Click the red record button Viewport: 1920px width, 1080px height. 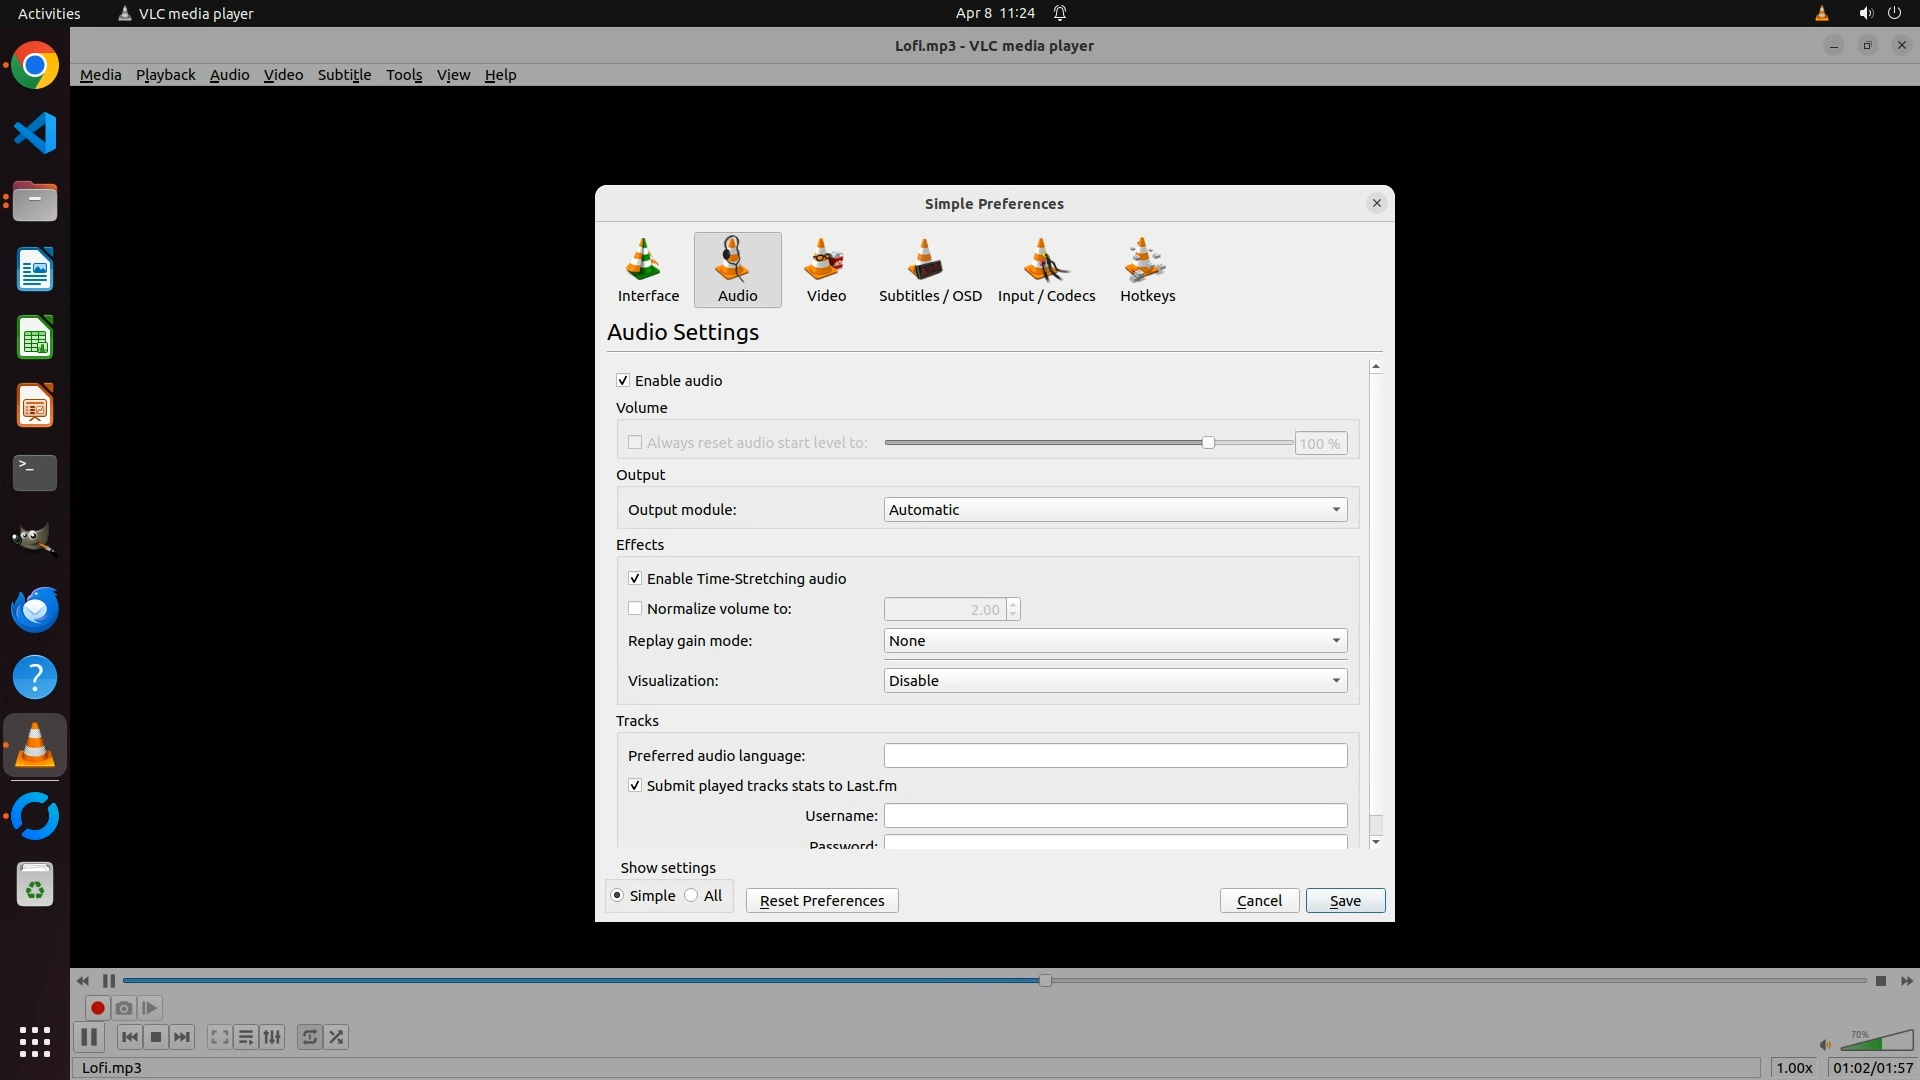click(98, 1008)
